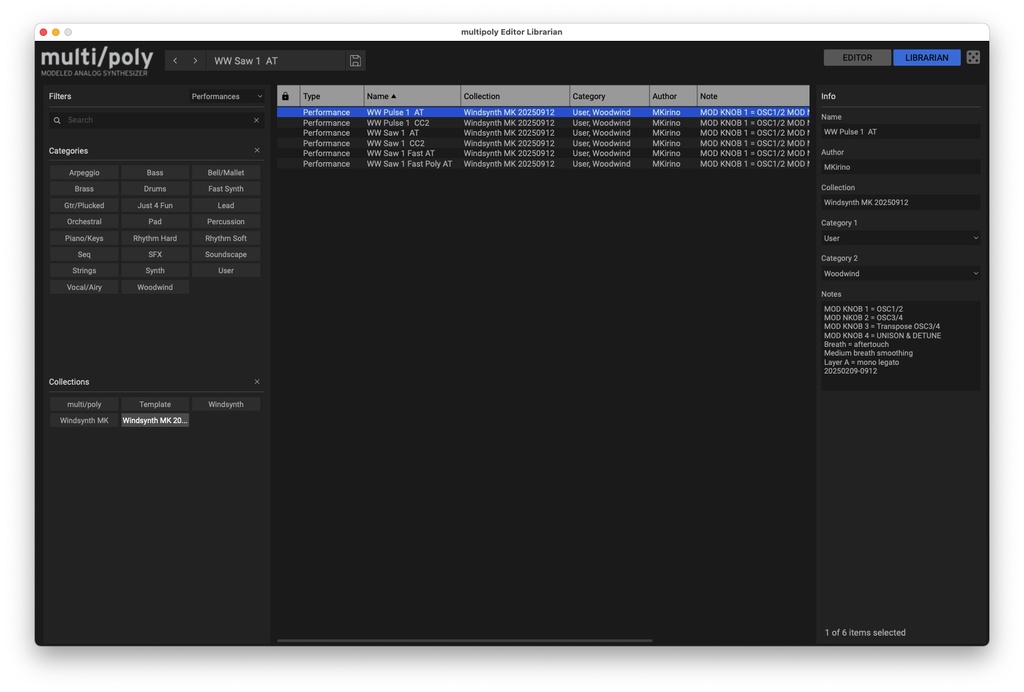Clear the search with its X icon

click(256, 119)
